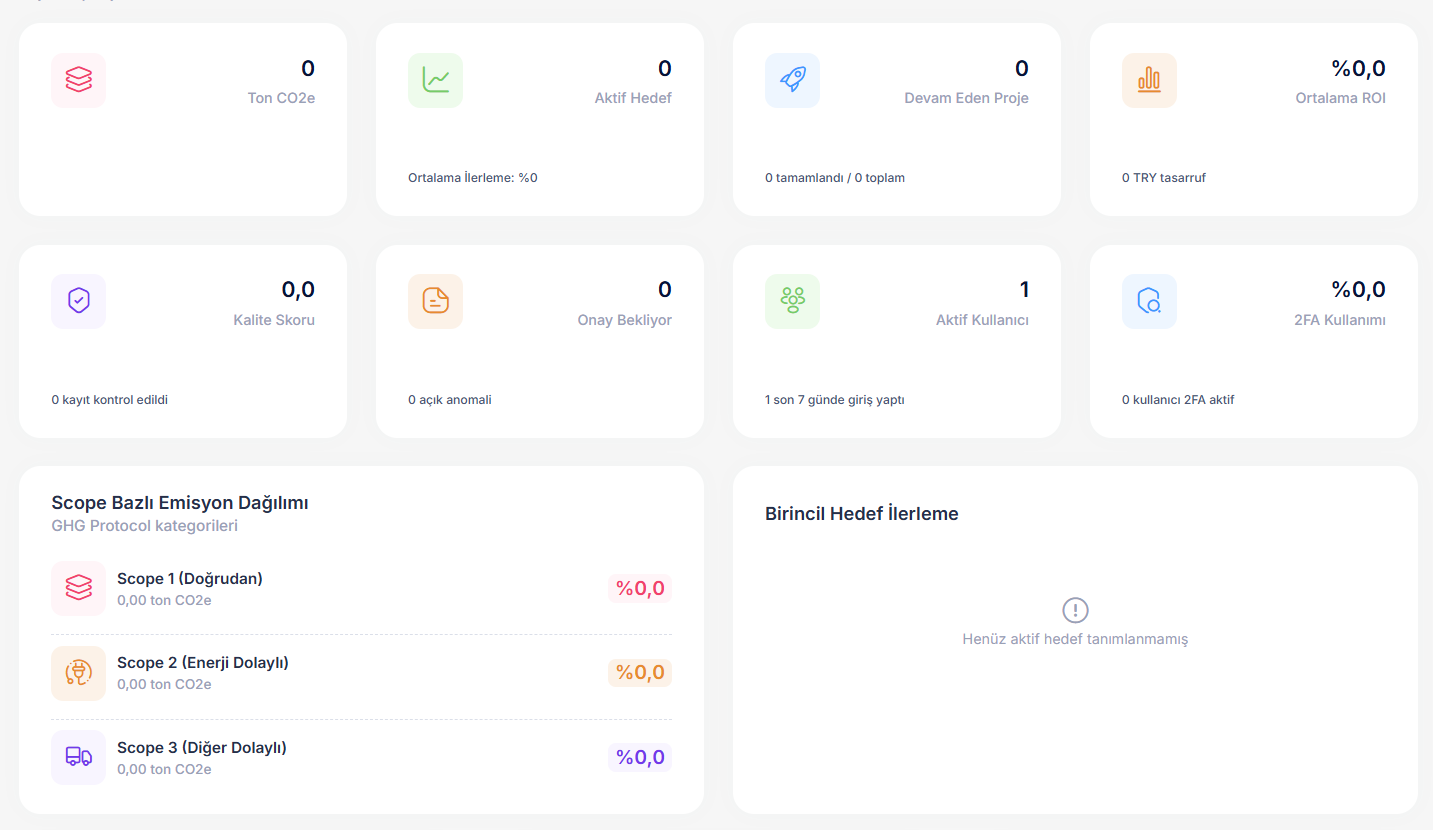Click the 'Scope Bazlı Emisyon Dağılımı' heading
The image size is (1433, 830).
click(x=180, y=503)
